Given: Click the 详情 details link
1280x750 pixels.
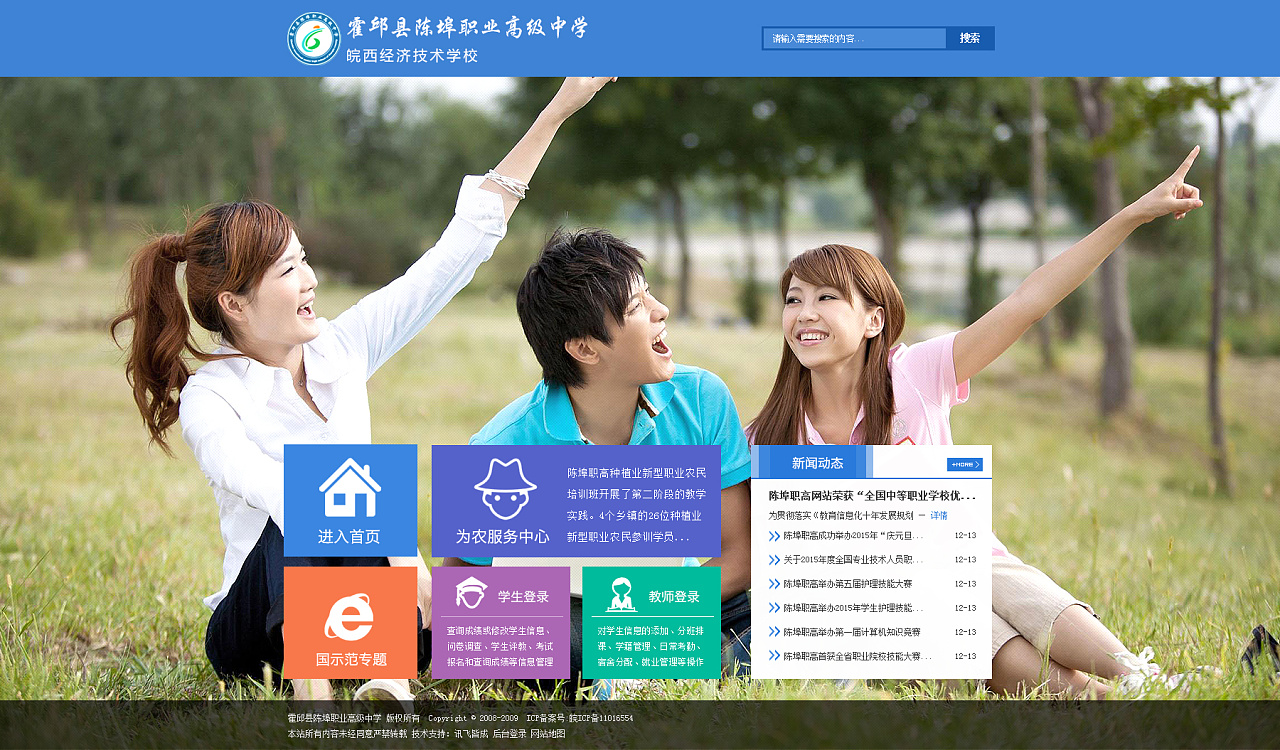Looking at the screenshot, I should (939, 516).
